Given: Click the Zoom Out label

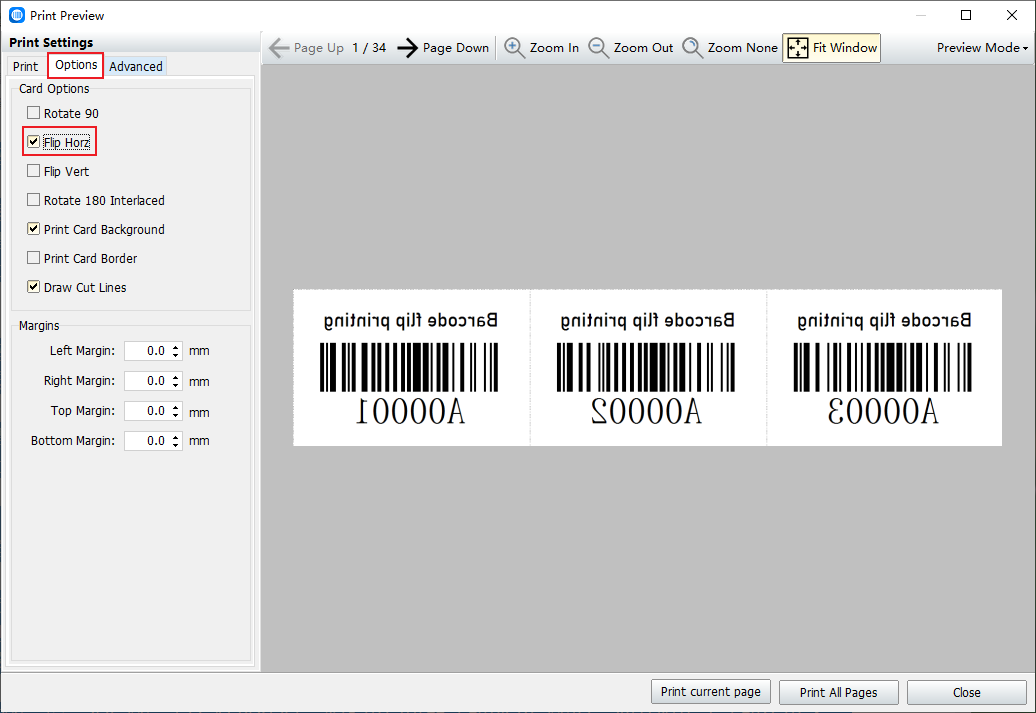Looking at the screenshot, I should click(x=644, y=48).
